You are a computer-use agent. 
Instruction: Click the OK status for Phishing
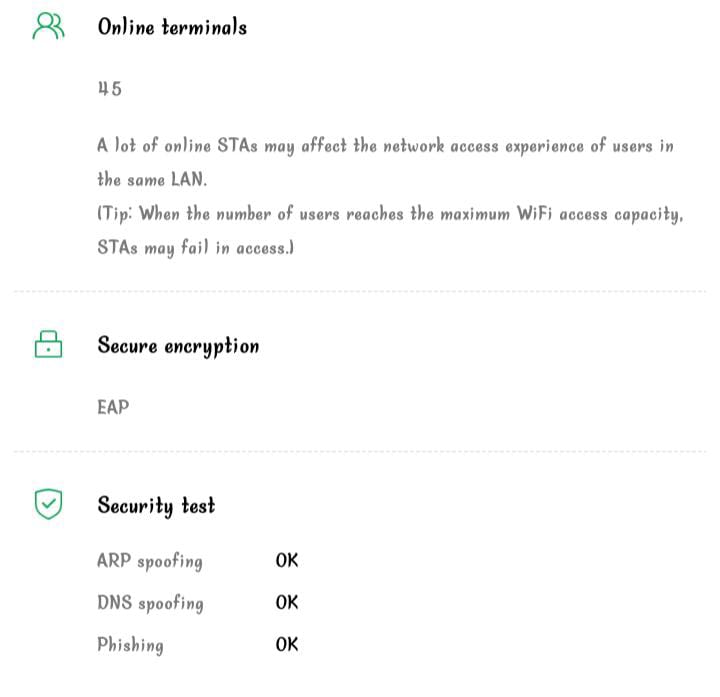point(287,644)
